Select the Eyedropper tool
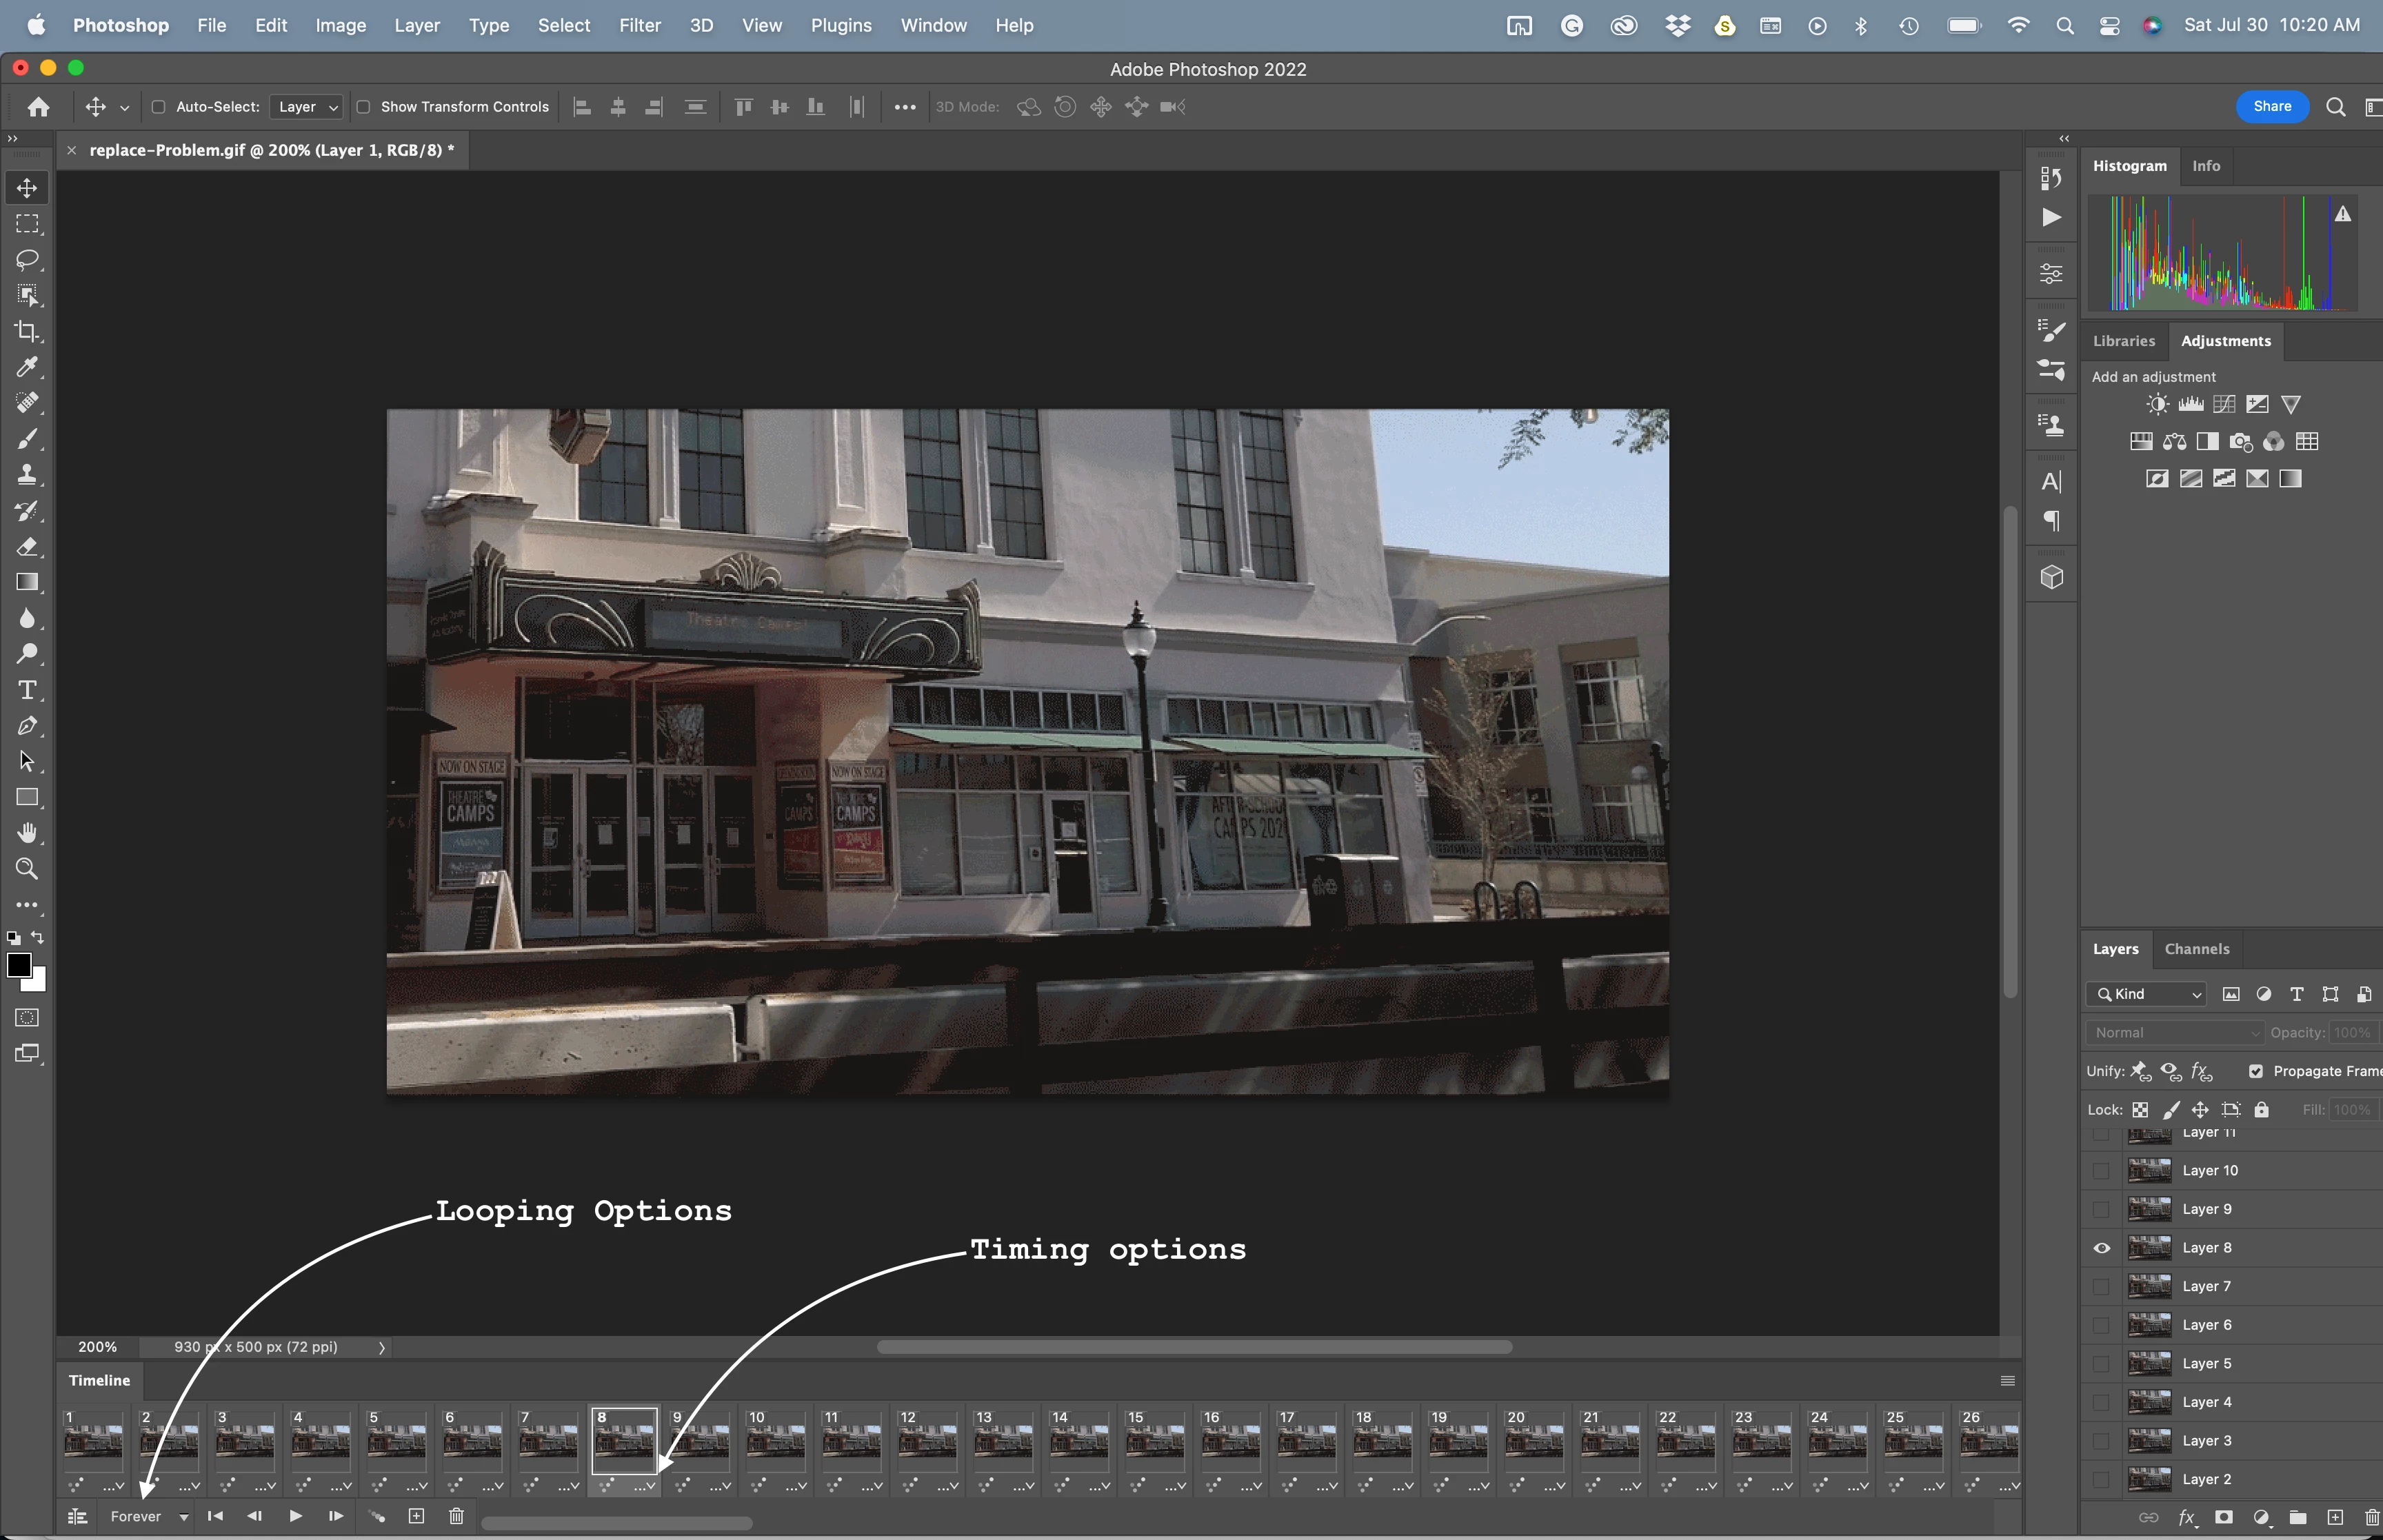Screen dimensions: 2383x1540 27,367
